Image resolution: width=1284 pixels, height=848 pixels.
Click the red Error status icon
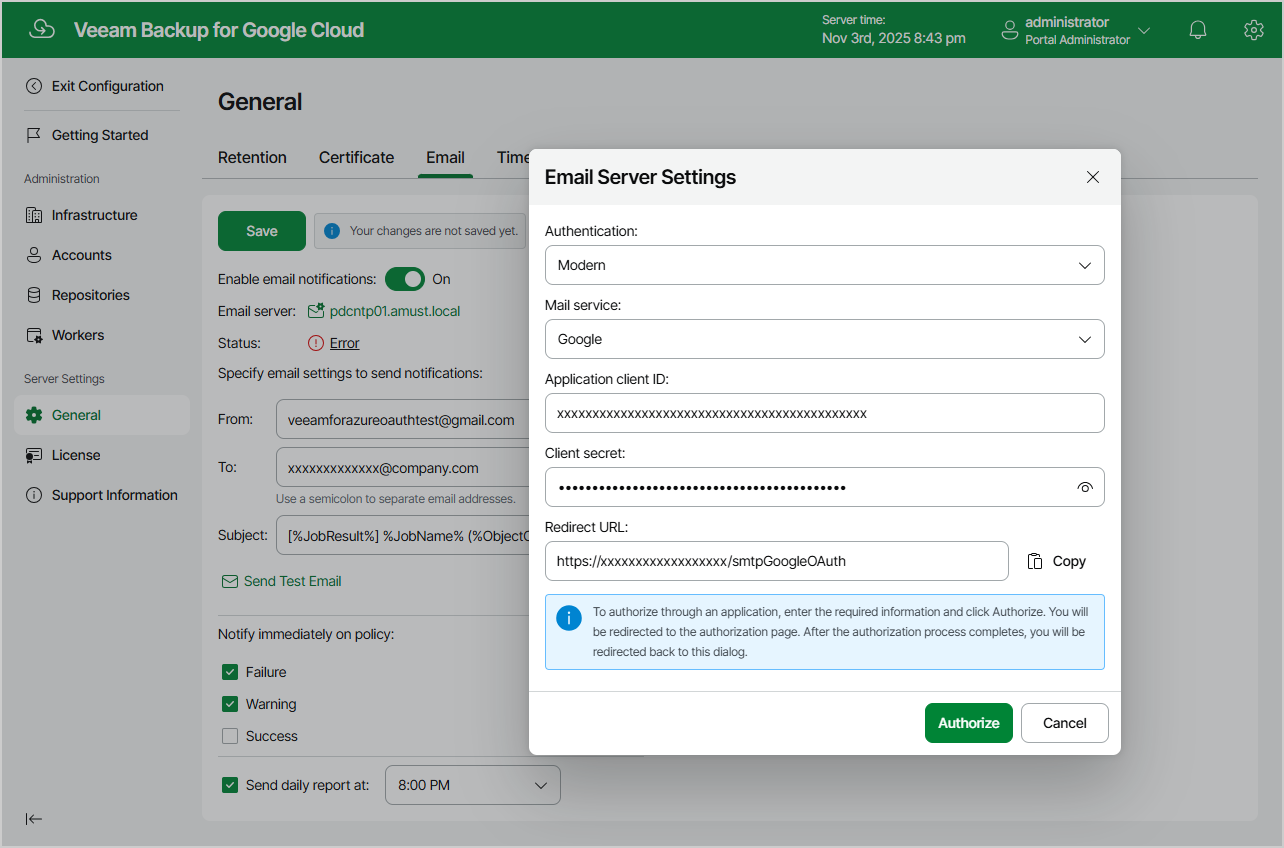pos(316,343)
